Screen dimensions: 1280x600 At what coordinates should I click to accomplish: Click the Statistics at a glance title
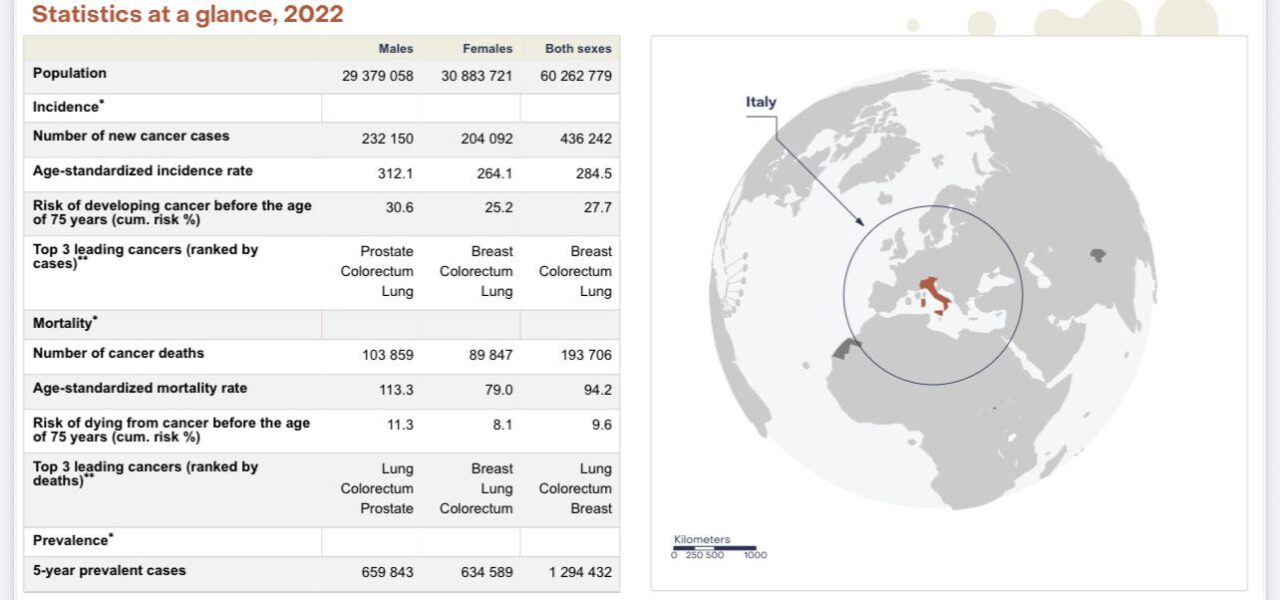tap(187, 14)
